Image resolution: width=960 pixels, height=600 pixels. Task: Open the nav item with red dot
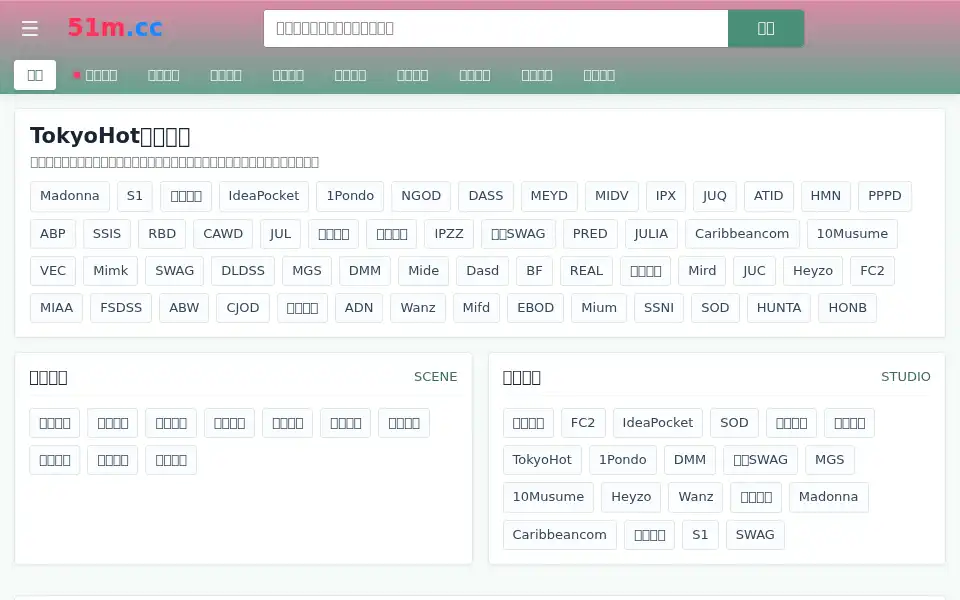coord(96,75)
